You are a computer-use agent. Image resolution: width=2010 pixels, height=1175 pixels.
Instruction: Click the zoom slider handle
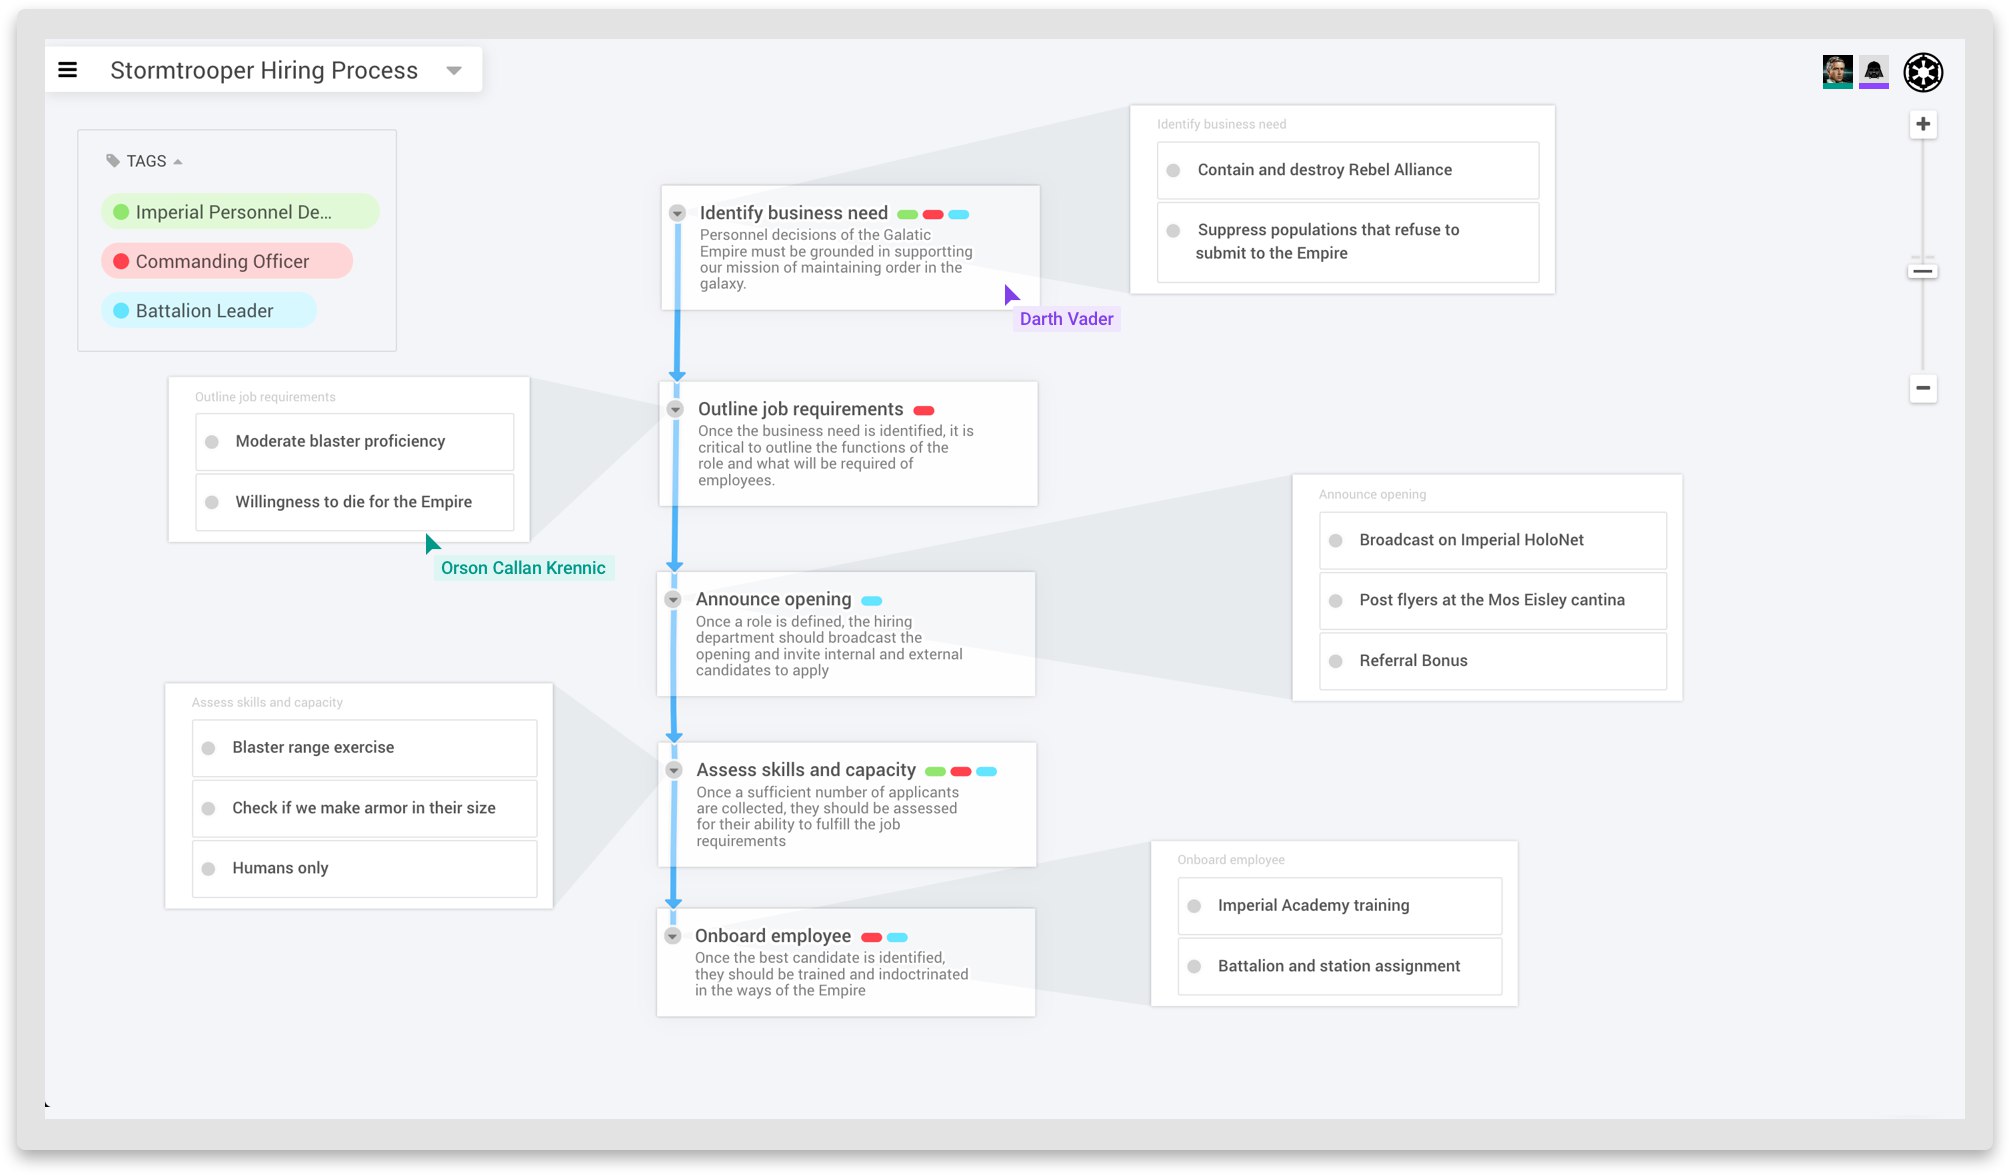(1923, 271)
